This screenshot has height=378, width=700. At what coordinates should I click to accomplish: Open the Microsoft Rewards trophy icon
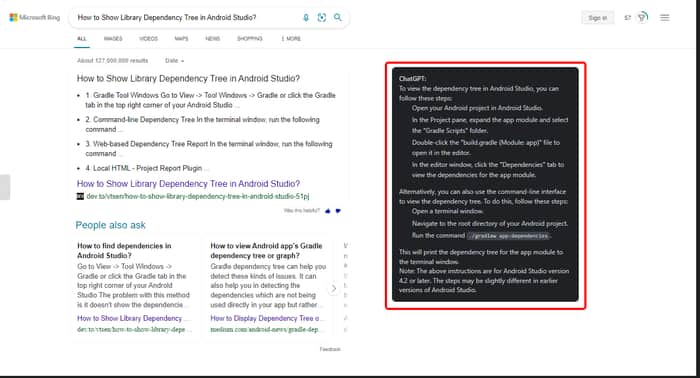tap(642, 17)
